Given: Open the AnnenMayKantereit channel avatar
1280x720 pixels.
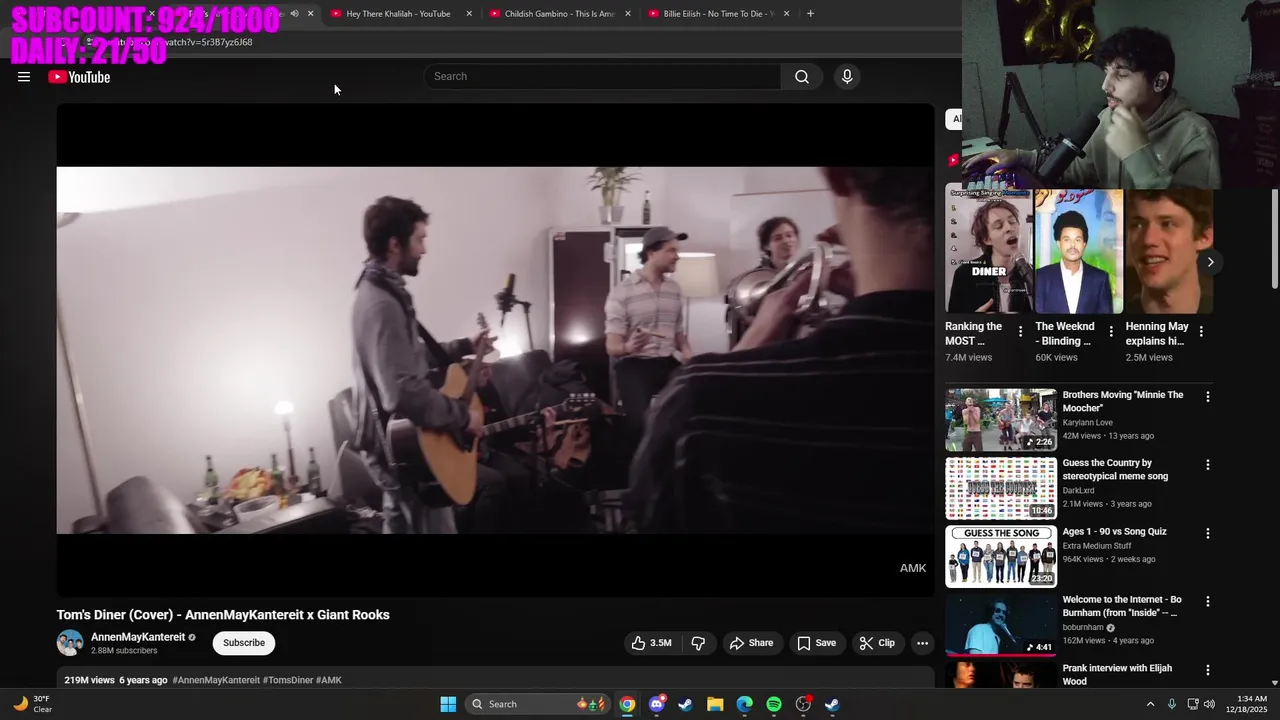Looking at the screenshot, I should pos(70,643).
